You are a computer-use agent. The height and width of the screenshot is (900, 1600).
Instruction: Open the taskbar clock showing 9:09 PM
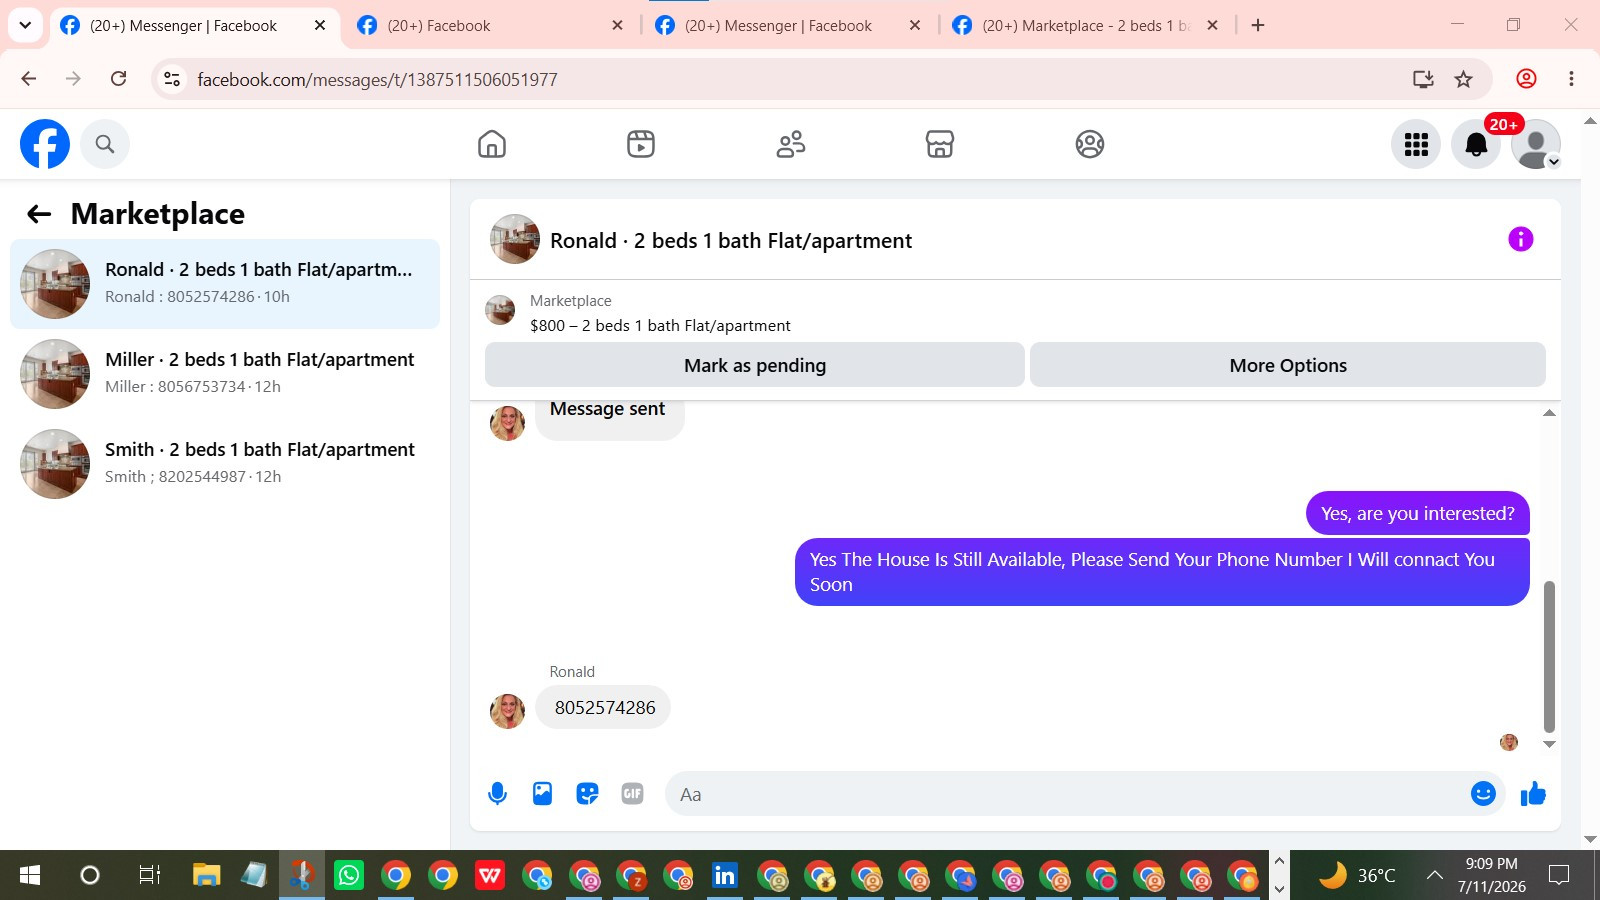tap(1491, 876)
